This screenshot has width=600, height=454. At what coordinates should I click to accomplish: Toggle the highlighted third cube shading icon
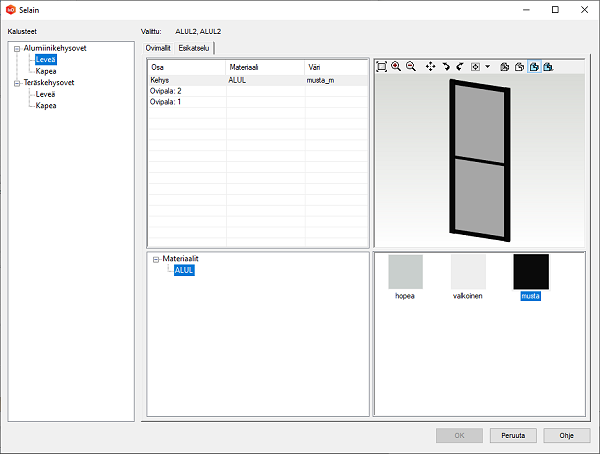535,66
